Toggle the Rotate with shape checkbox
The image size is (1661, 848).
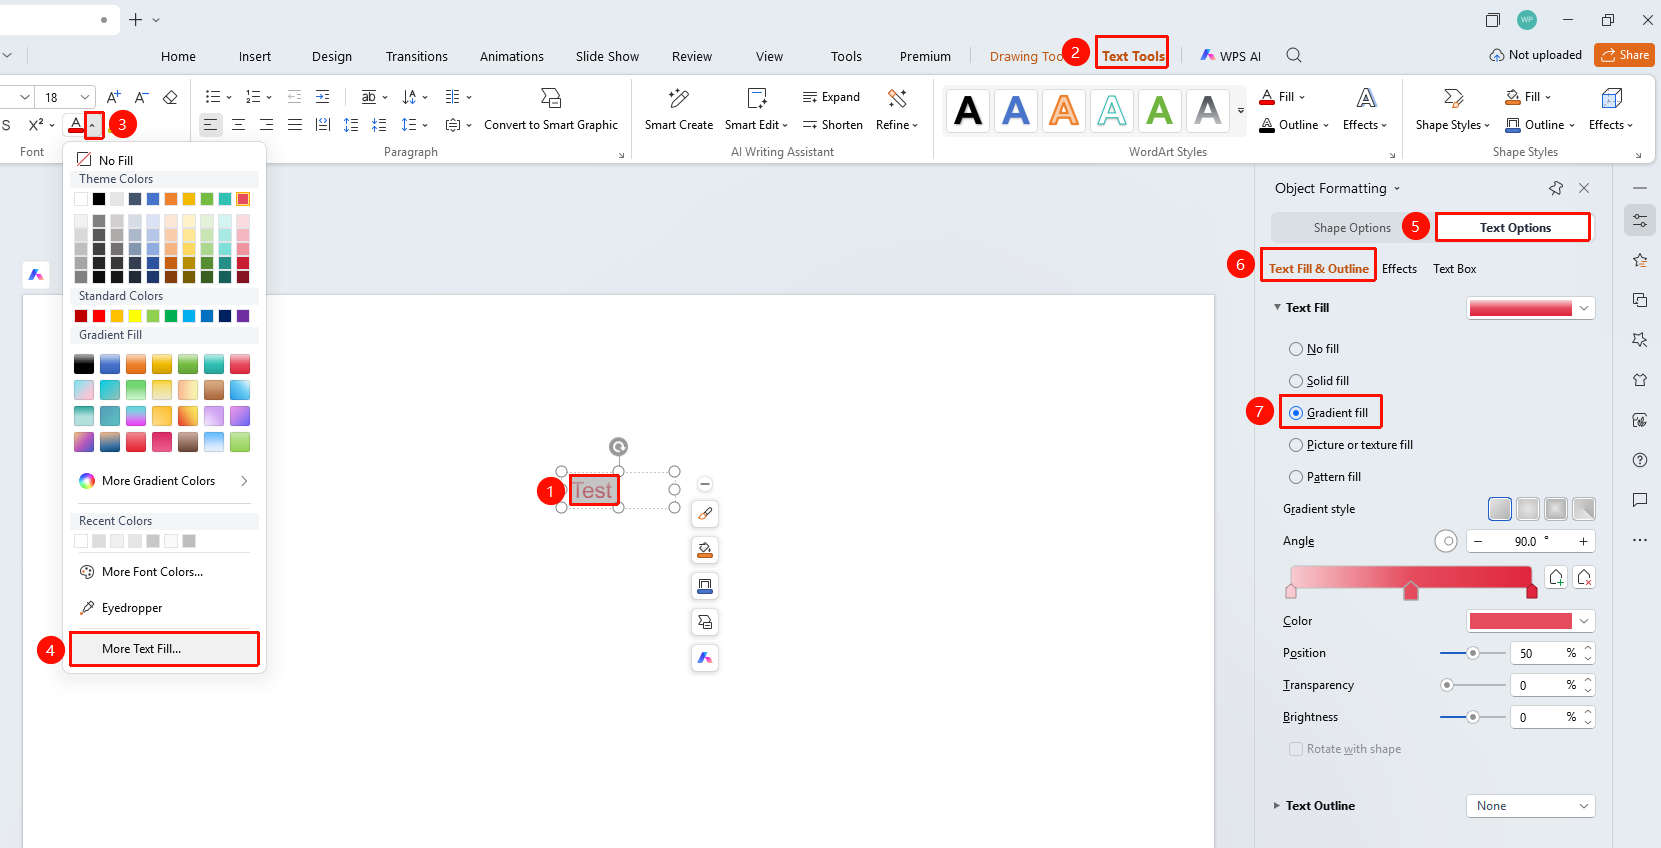(1296, 749)
